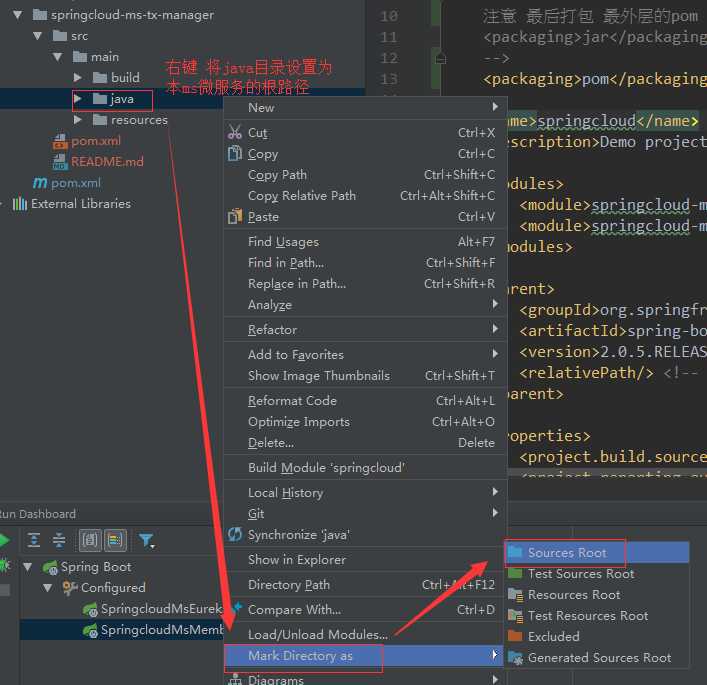
Task: Click the SpringcloudMsEurek run configuration icon
Action: coord(90,609)
